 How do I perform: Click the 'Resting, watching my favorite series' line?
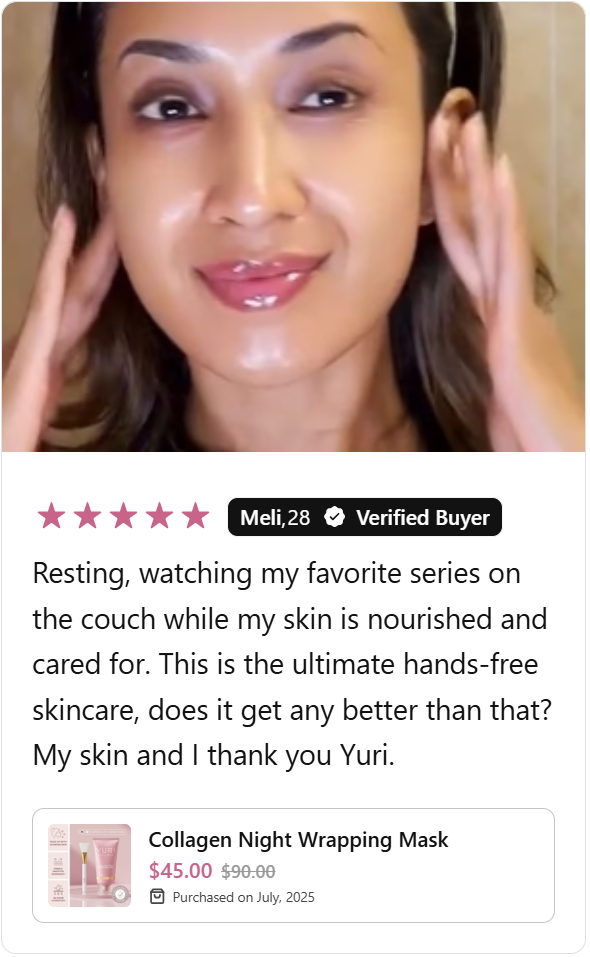click(276, 574)
